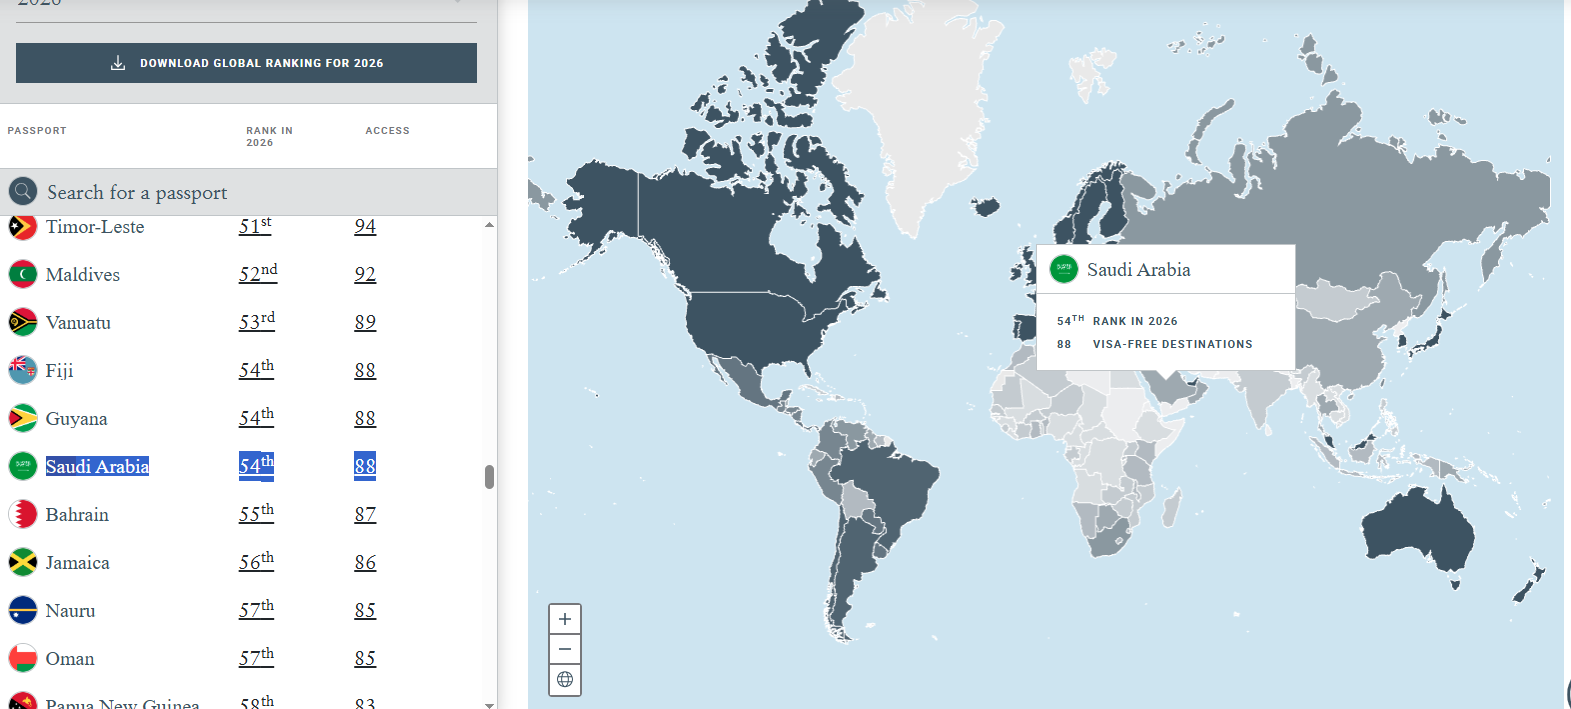Viewport: 1571px width, 709px height.
Task: Click Nauru's 57th rank link
Action: coord(256,611)
